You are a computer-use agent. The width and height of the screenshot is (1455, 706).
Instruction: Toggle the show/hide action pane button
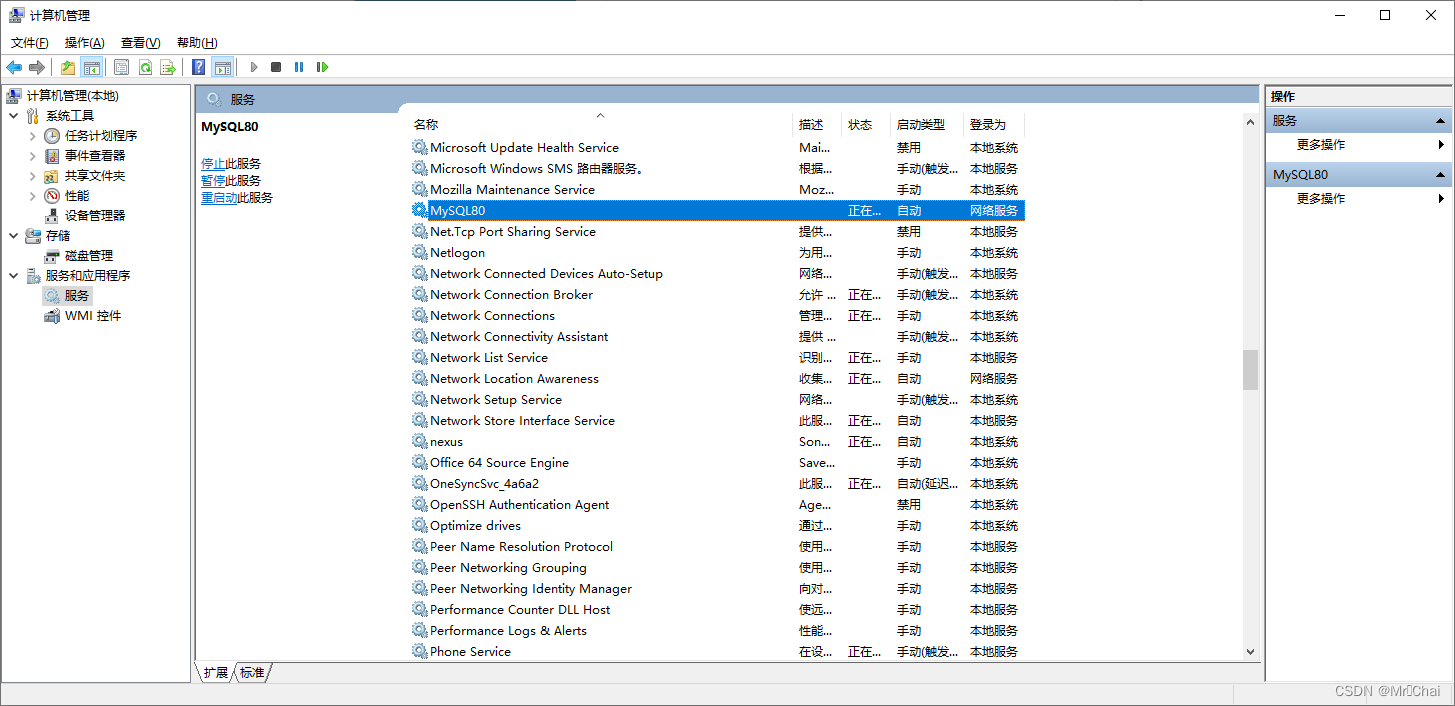(x=223, y=67)
